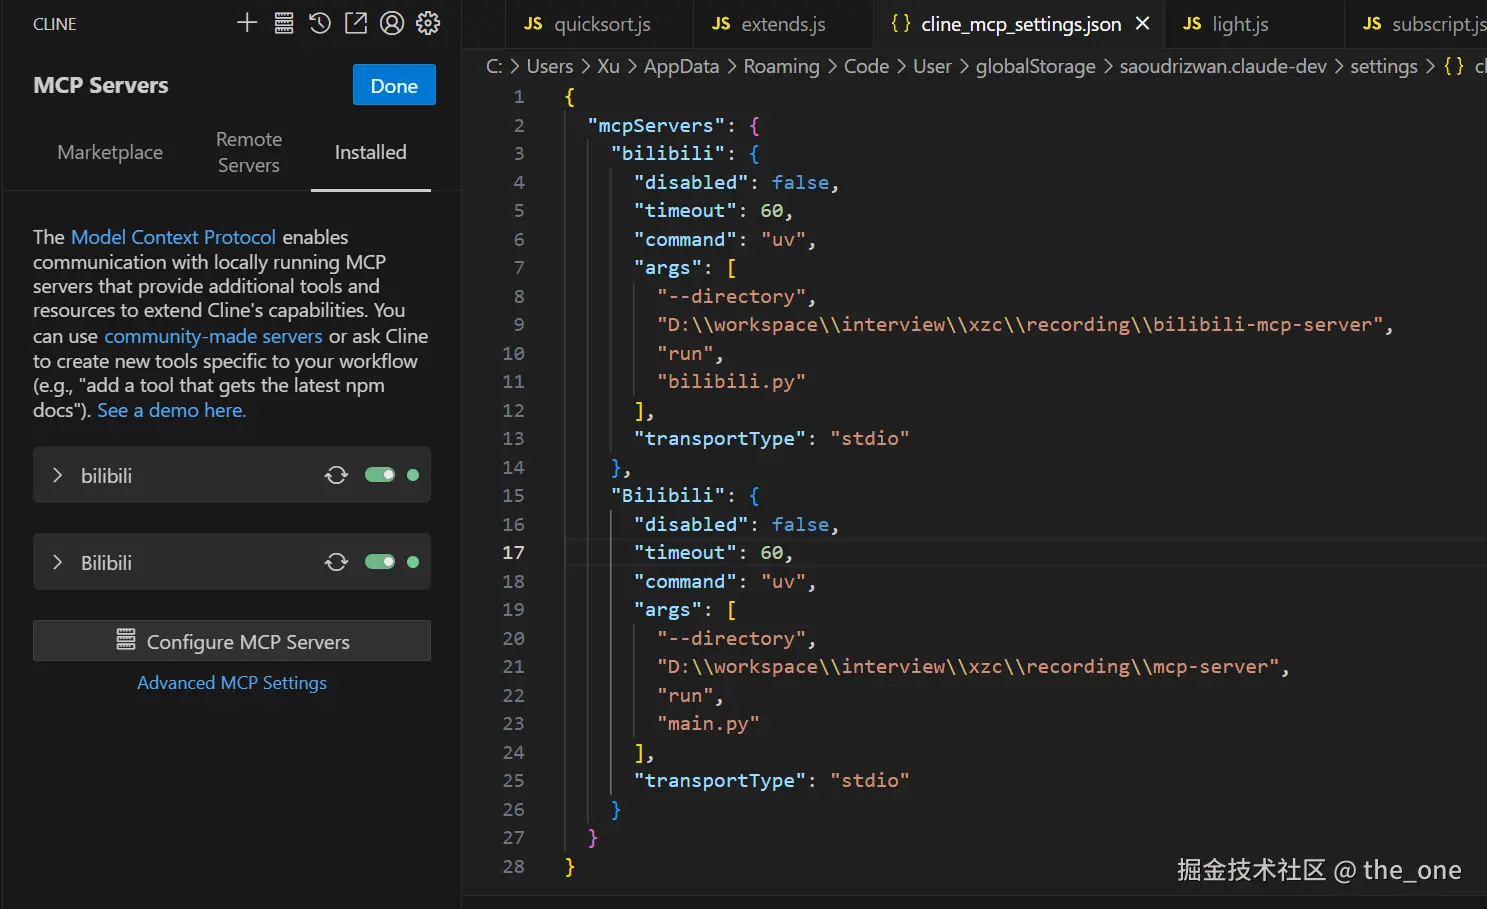Viewport: 1487px width, 909px height.
Task: Click Code breadcrumb segment
Action: 866,66
